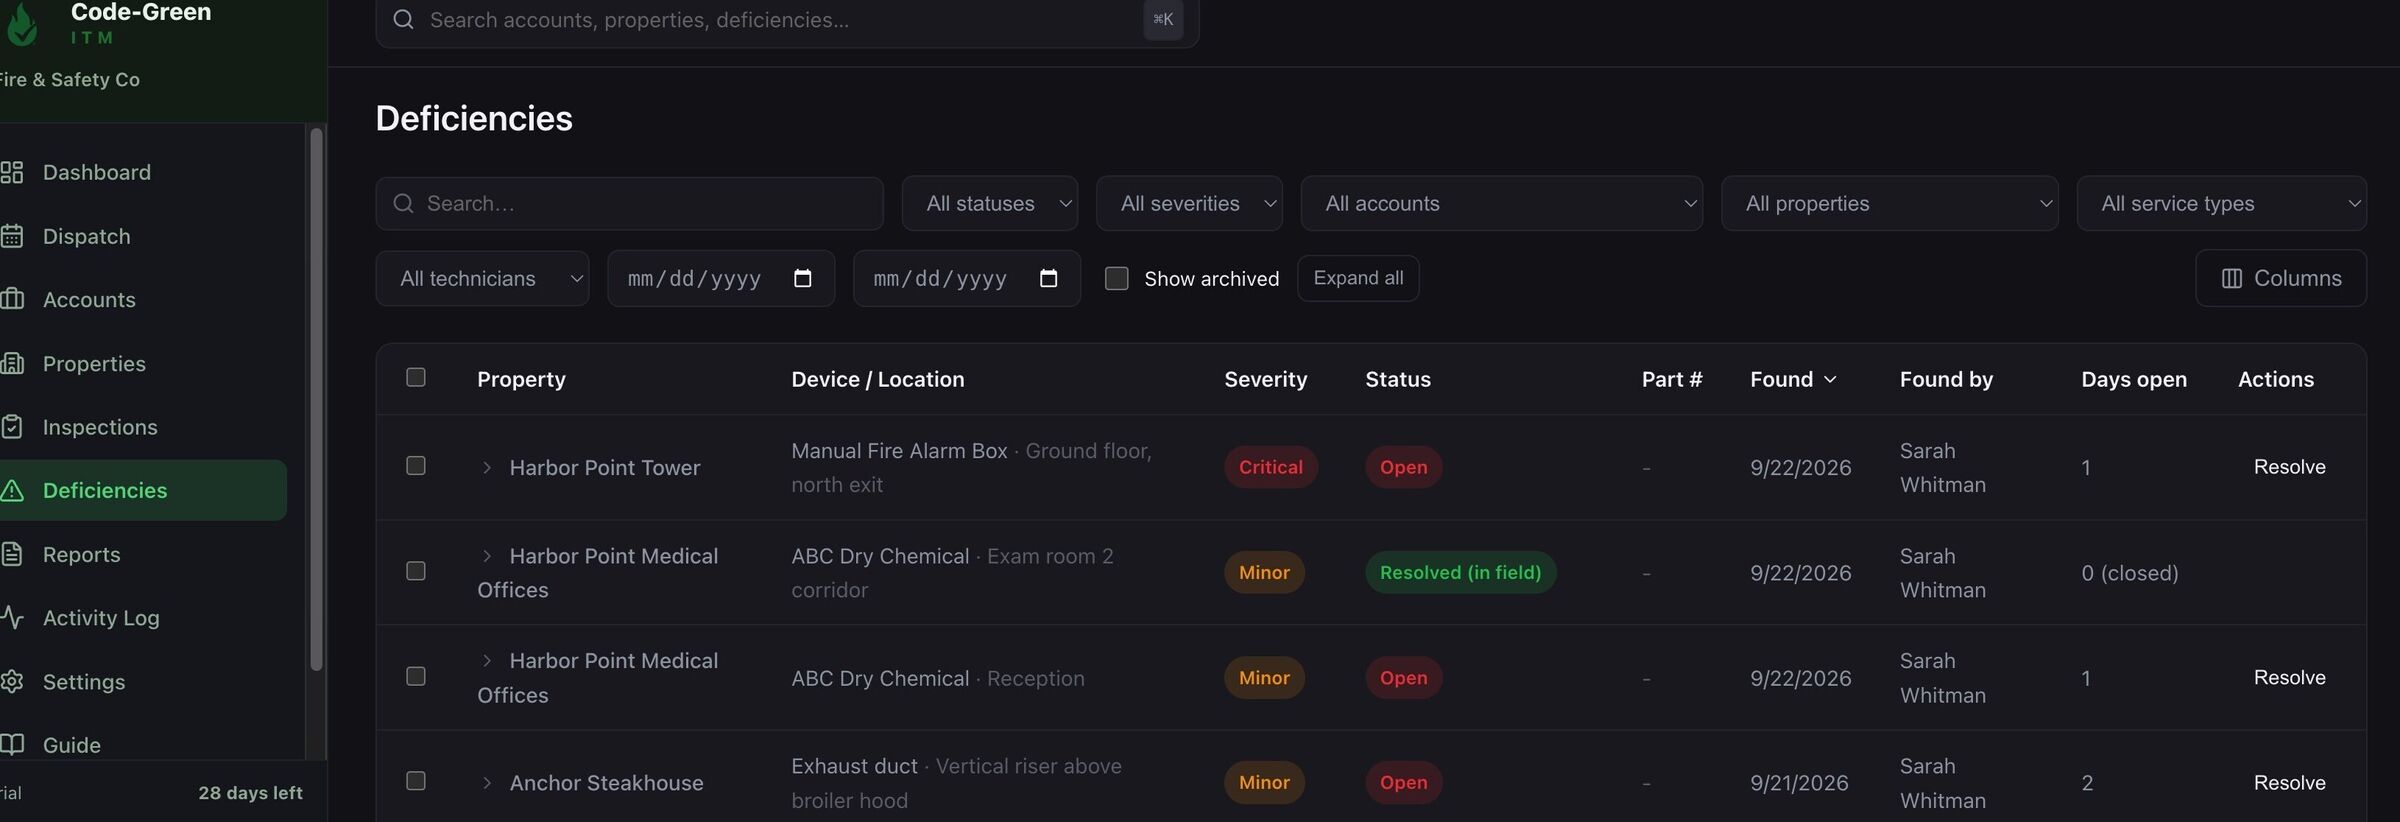Enable the Show archived checkbox
The height and width of the screenshot is (822, 2400).
[1116, 278]
